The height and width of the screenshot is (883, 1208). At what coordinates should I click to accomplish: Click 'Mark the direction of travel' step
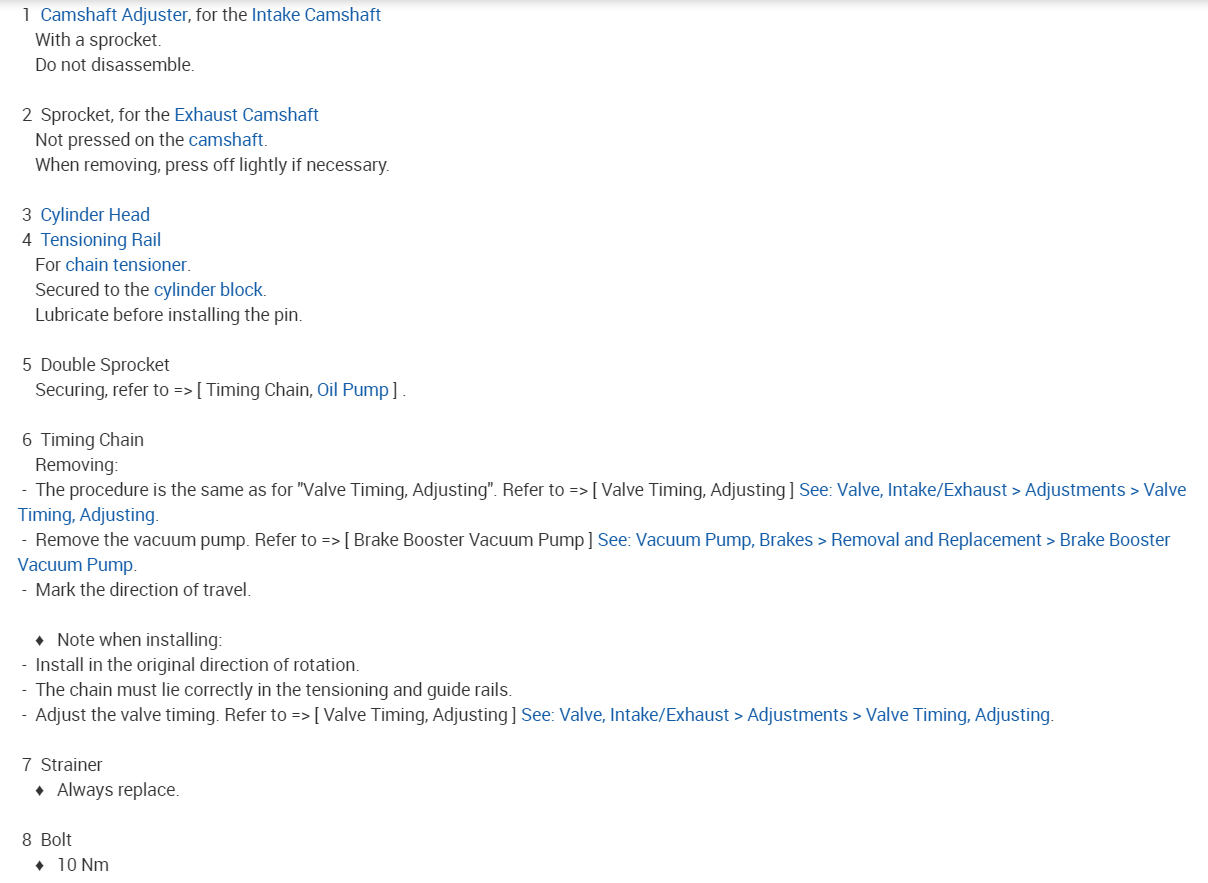[143, 590]
